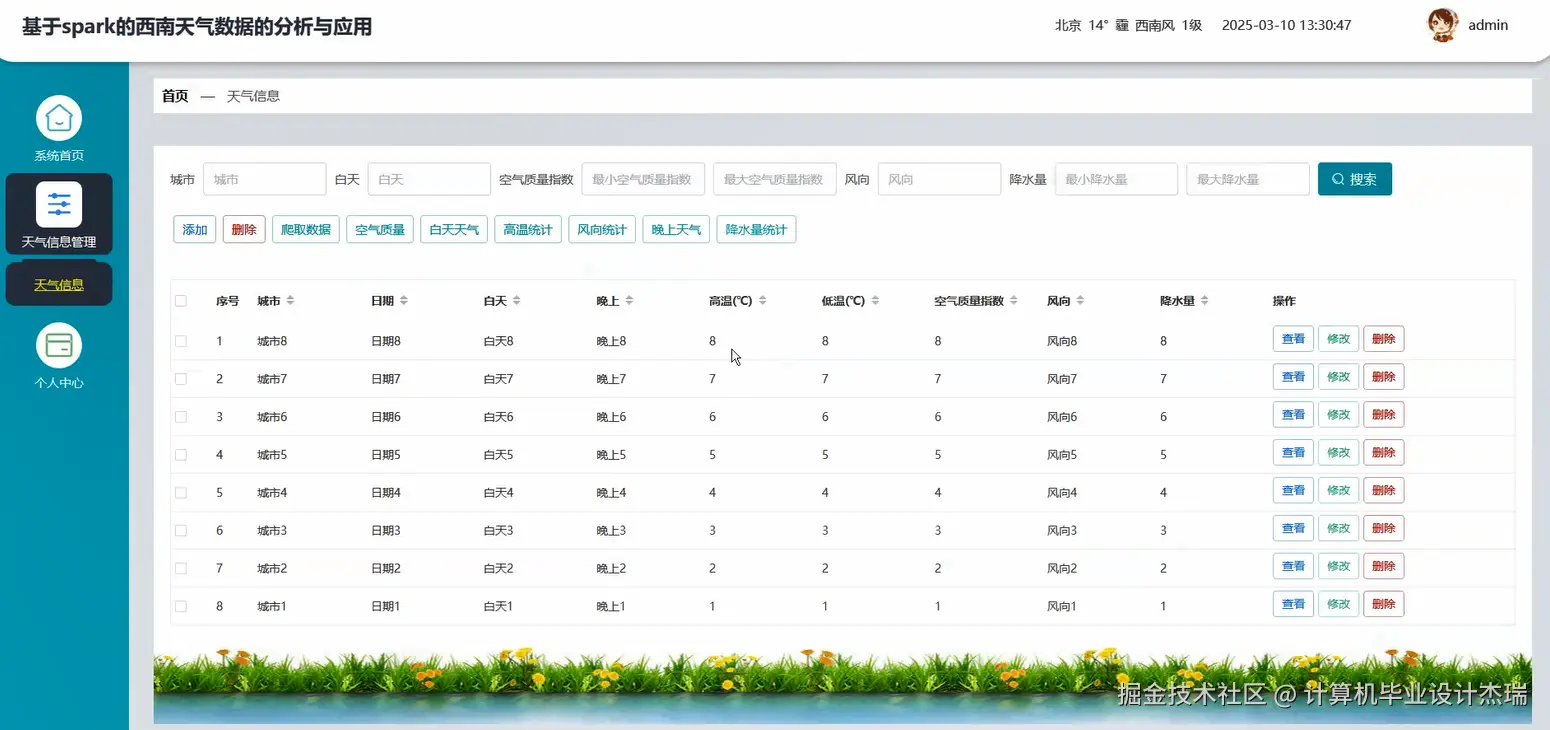
Task: Sort table by 城市 column arrows
Action: coord(290,301)
